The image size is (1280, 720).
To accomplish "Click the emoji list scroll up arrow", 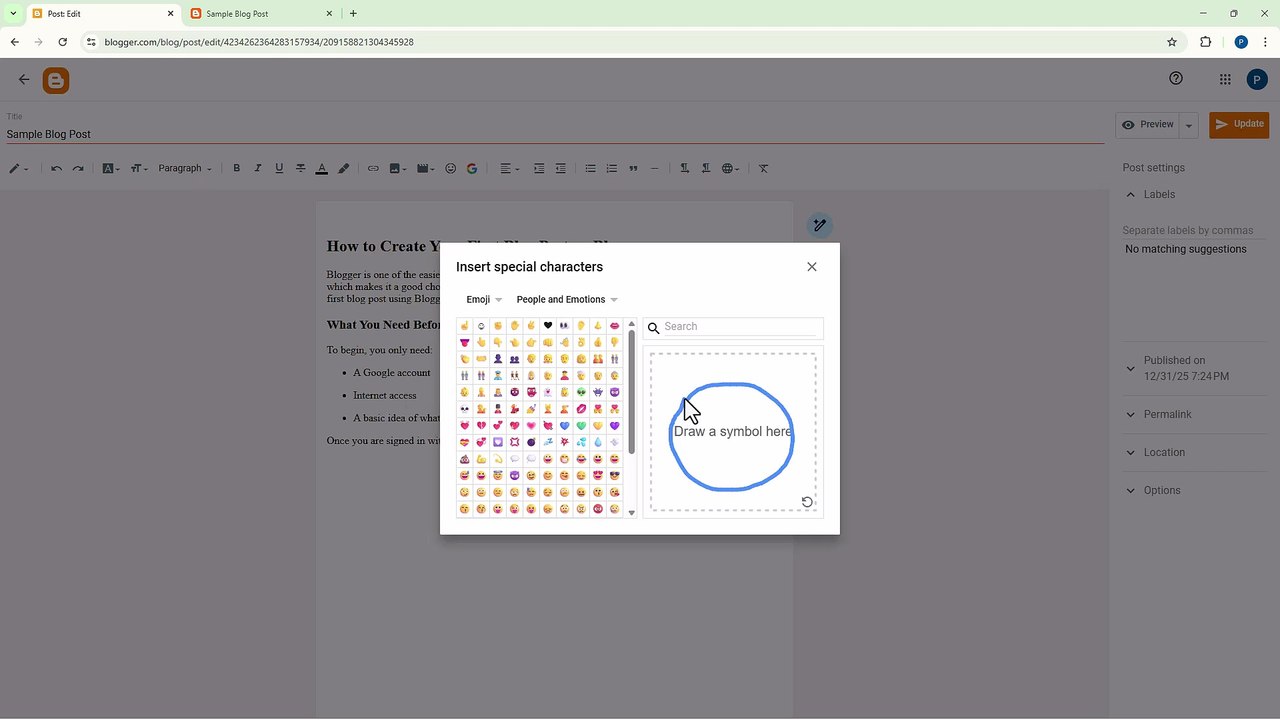I will tap(631, 324).
